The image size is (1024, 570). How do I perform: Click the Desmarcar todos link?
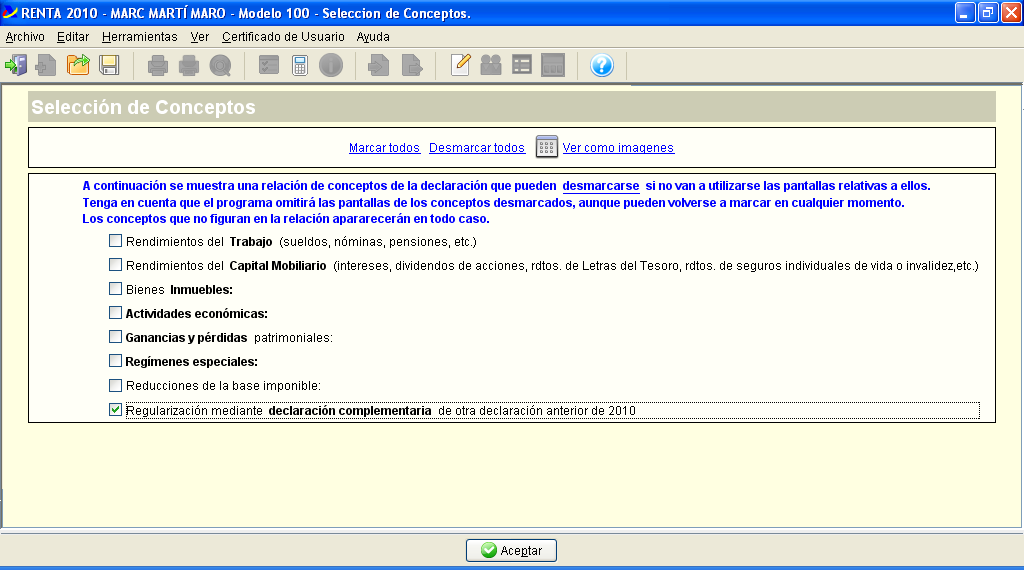(x=477, y=148)
